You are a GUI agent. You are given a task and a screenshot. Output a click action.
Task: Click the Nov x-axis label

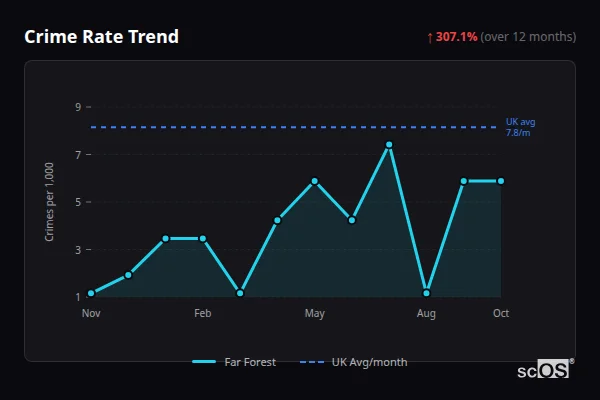91,313
